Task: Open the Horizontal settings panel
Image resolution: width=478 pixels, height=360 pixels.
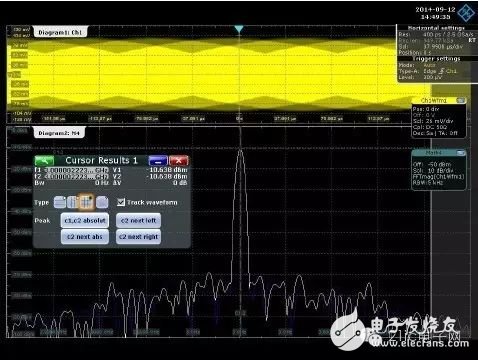Action: 437,28
